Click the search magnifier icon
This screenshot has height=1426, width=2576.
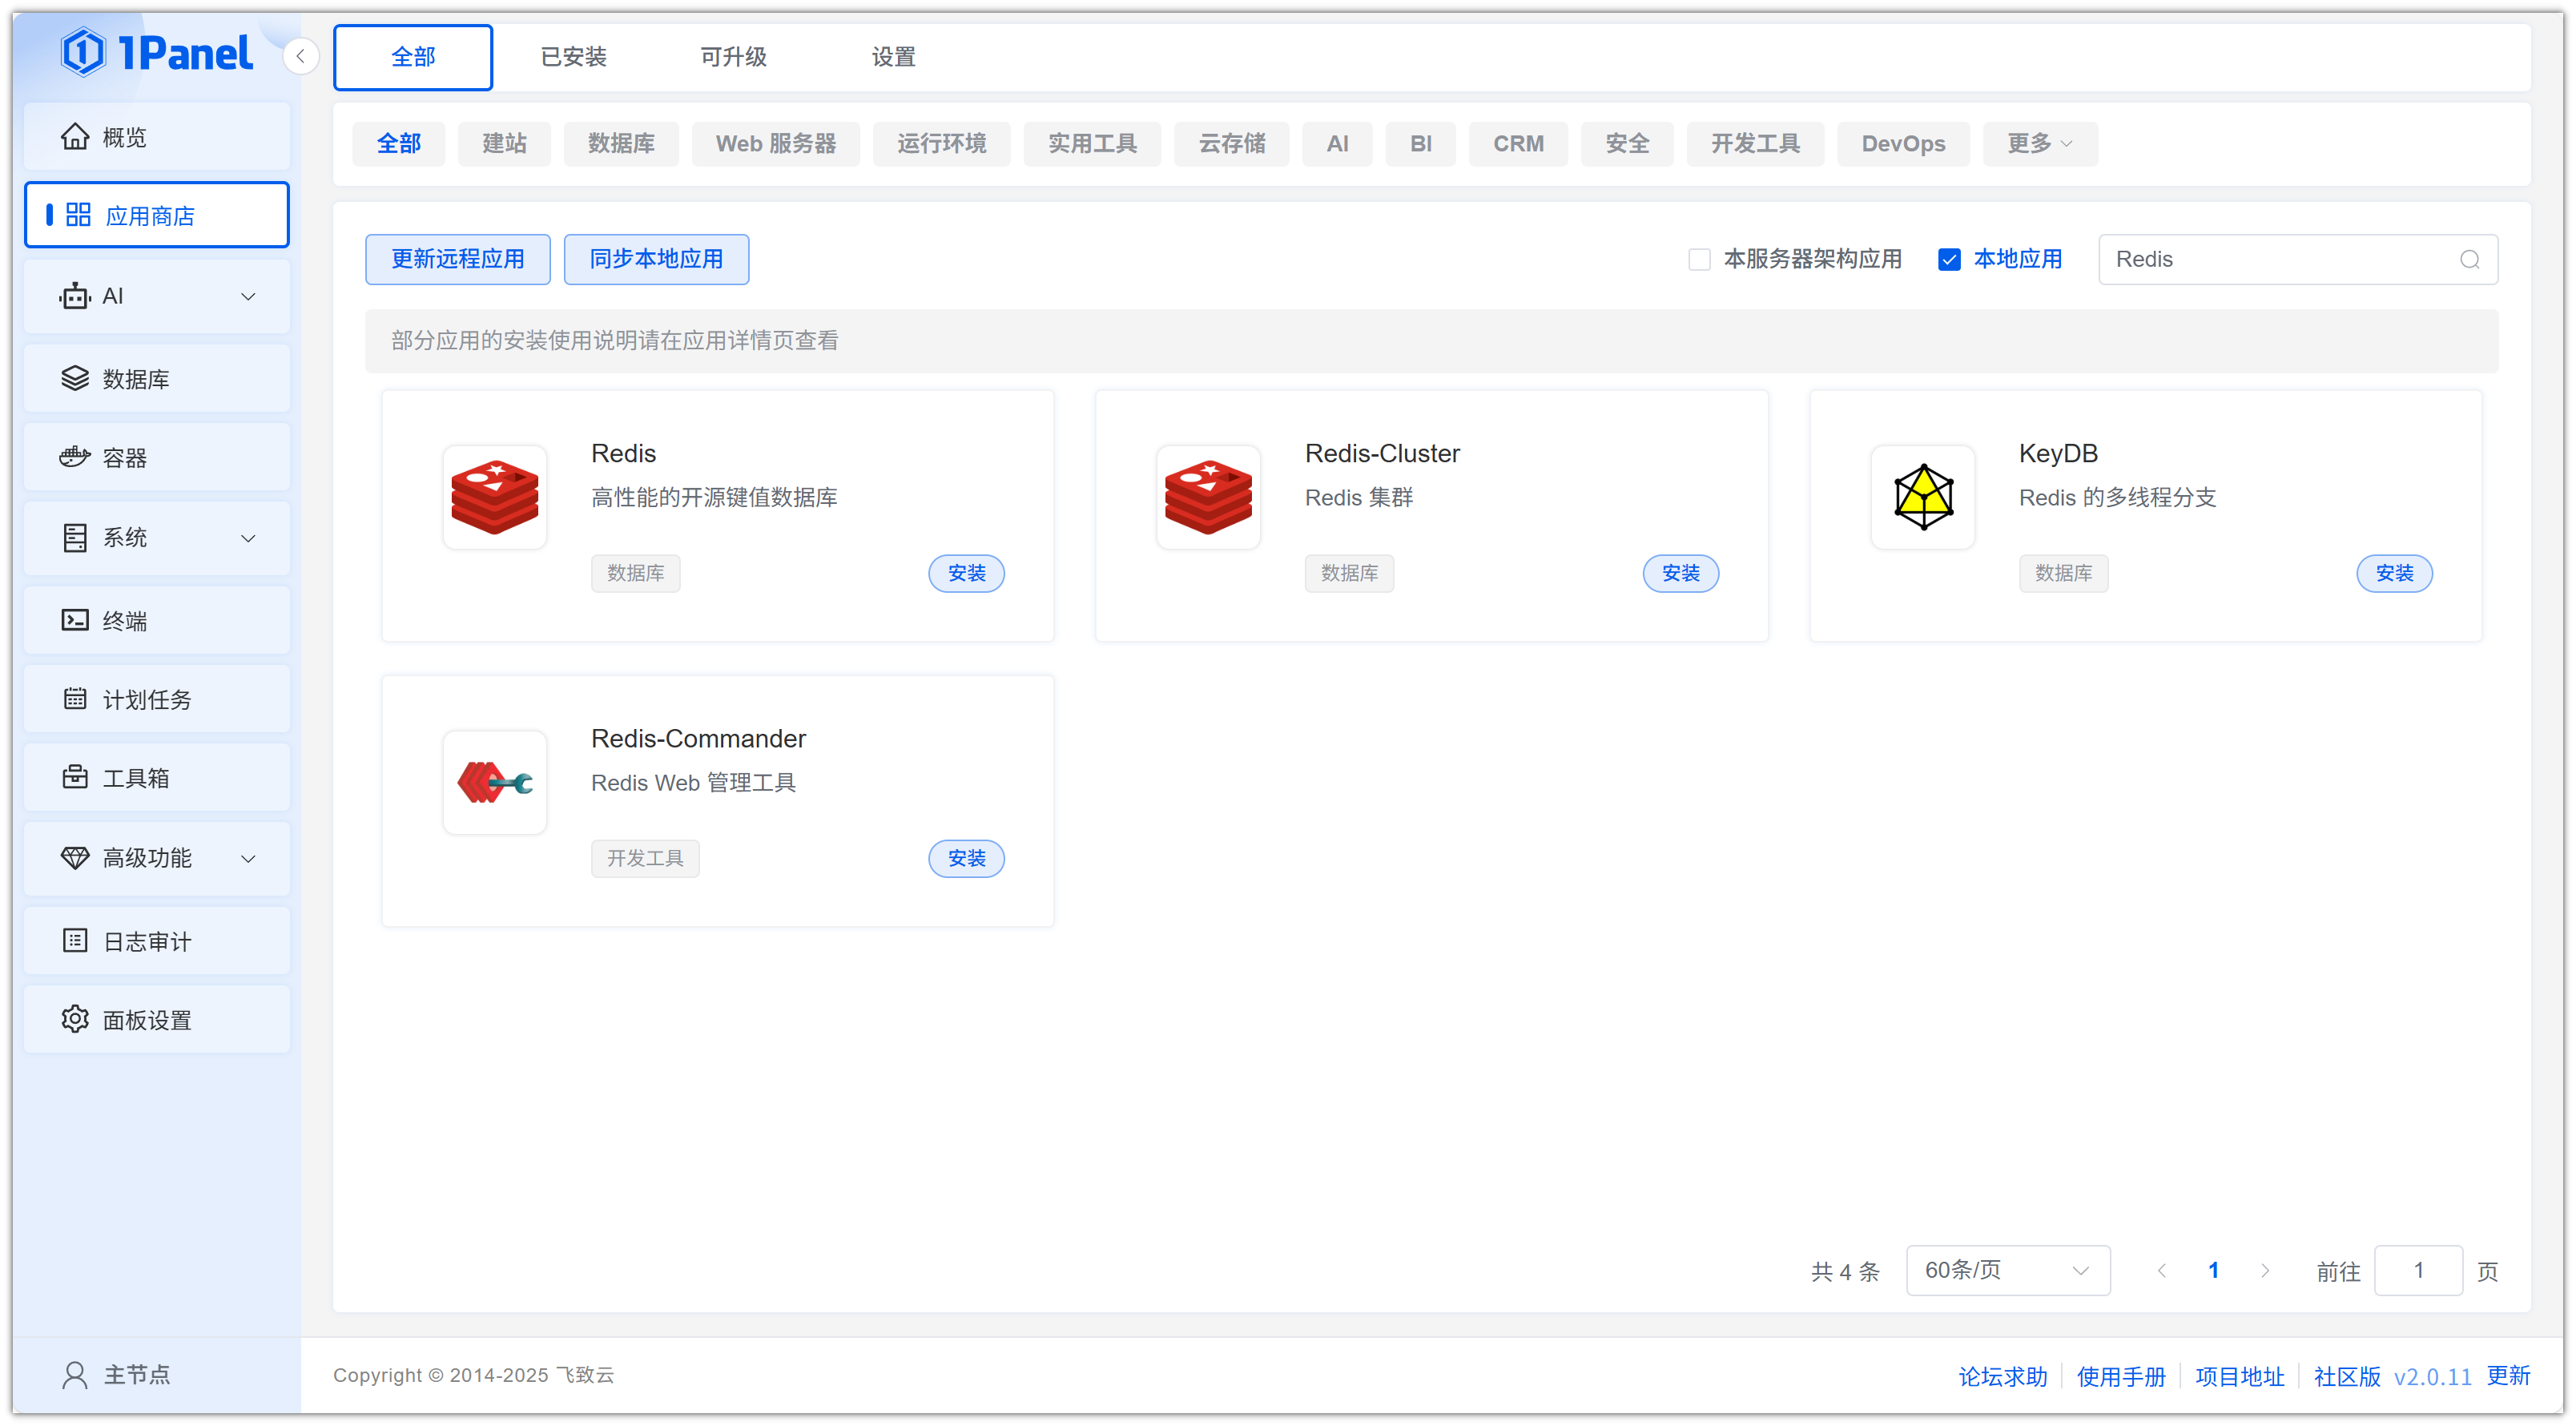[x=2469, y=259]
